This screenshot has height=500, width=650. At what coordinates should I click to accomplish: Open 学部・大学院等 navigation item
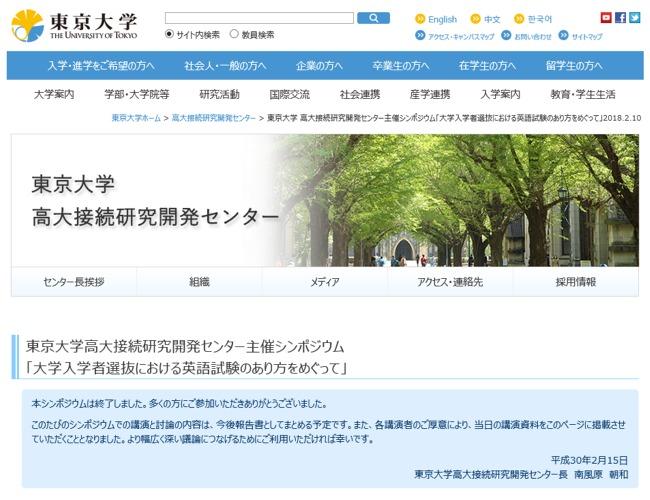(x=137, y=94)
